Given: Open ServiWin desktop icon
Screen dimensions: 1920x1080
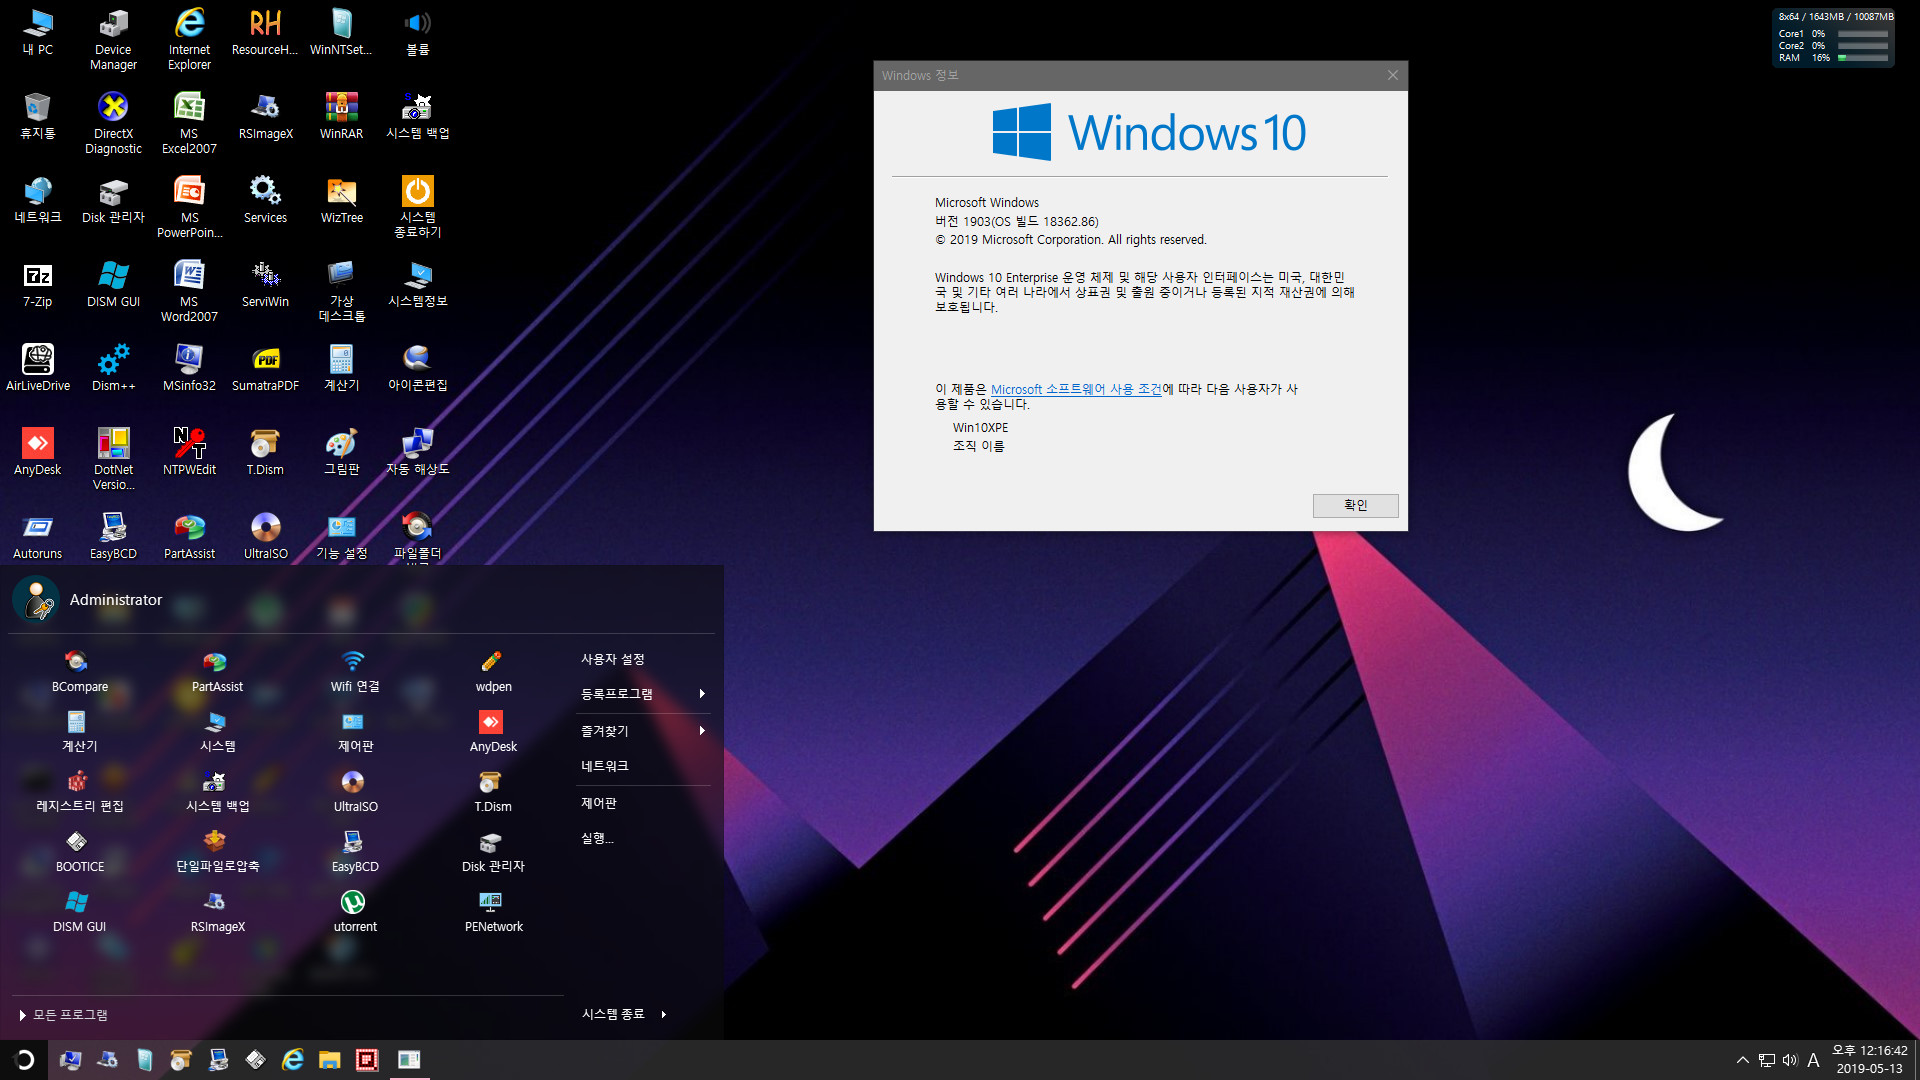Looking at the screenshot, I should 265,284.
